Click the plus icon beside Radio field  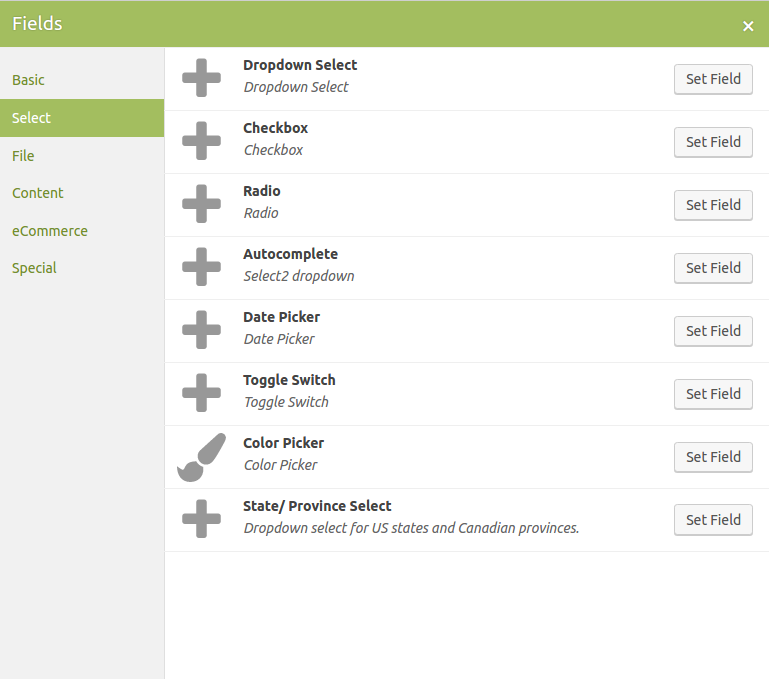(201, 204)
